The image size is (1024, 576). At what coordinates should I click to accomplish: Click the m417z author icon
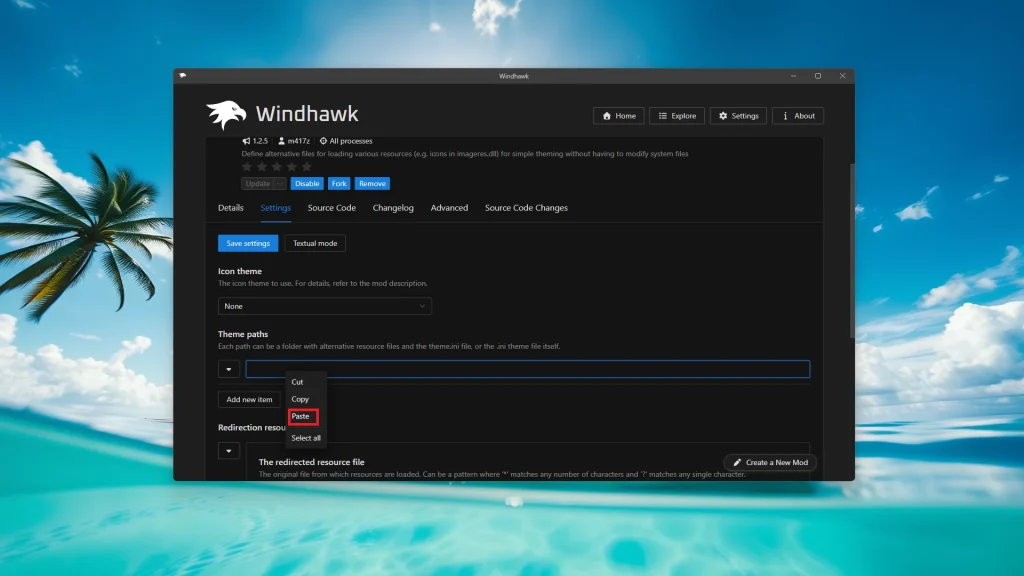coord(279,141)
